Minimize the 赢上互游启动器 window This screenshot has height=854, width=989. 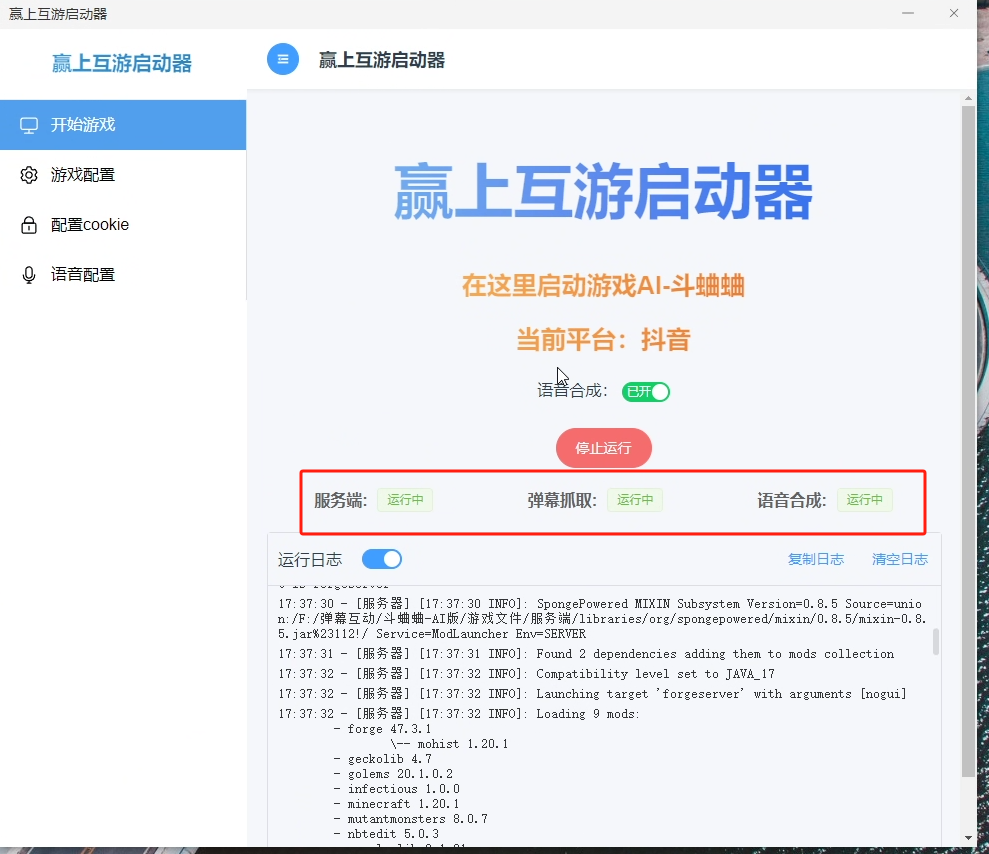point(908,14)
